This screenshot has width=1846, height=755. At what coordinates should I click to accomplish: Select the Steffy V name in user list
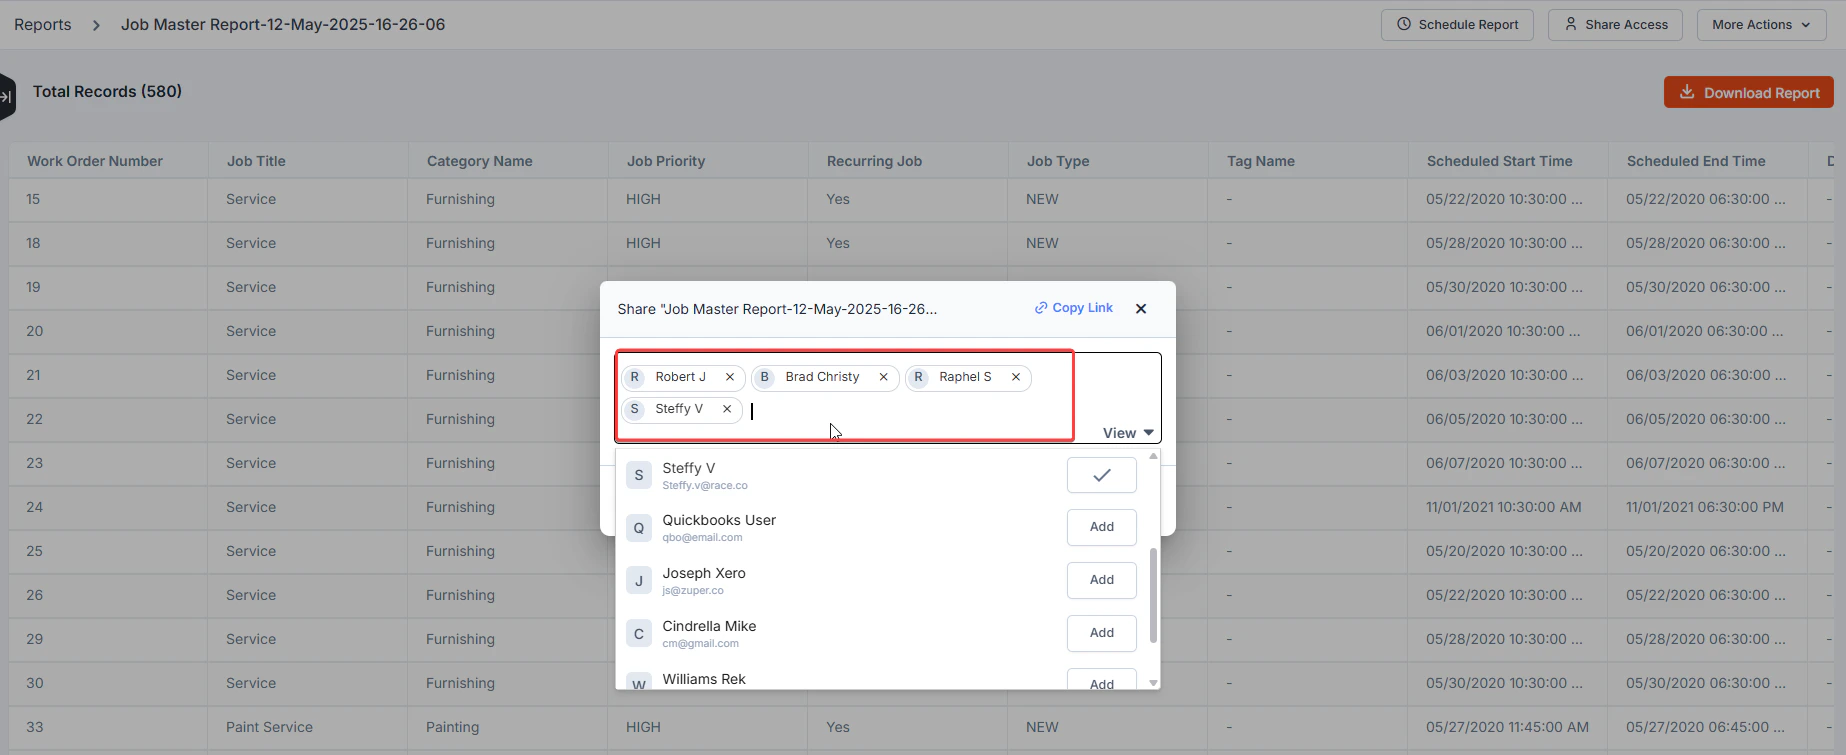point(689,468)
